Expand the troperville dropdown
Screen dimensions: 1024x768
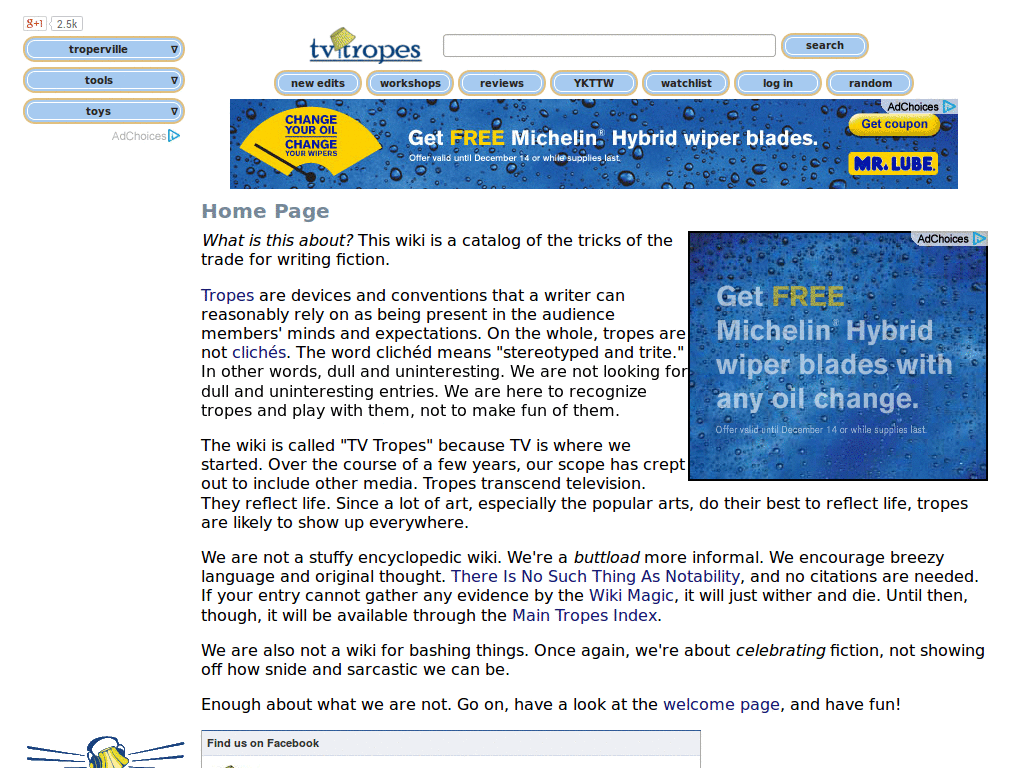tap(104, 49)
